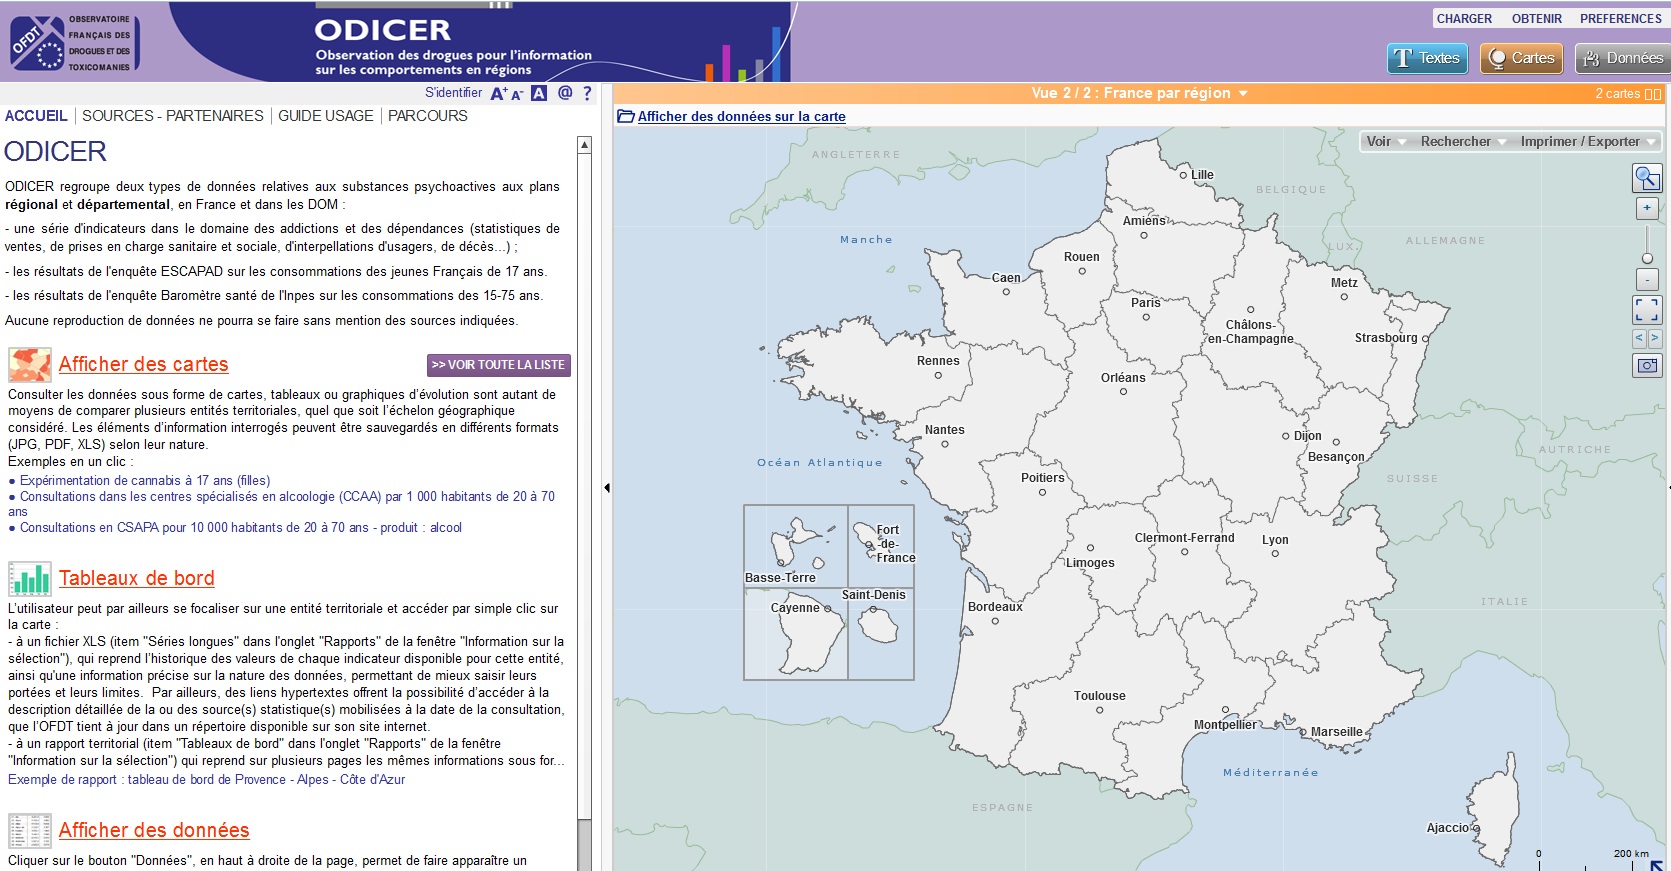Image resolution: width=1671 pixels, height=871 pixels.
Task: Click the arrow icon by the map scale
Action: pyautogui.click(x=1656, y=865)
